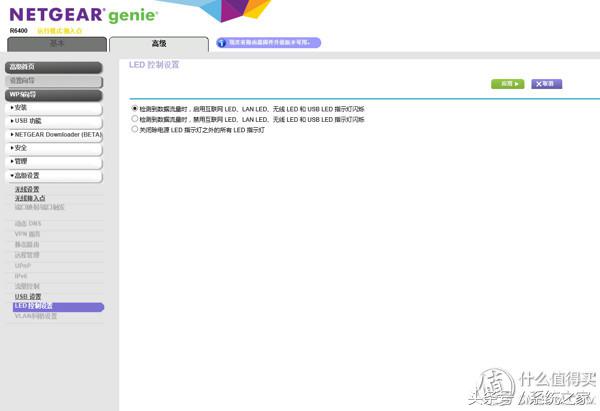This screenshot has height=411, width=600.
Task: Expand the USB 功能 sidebar section
Action: 54,122
